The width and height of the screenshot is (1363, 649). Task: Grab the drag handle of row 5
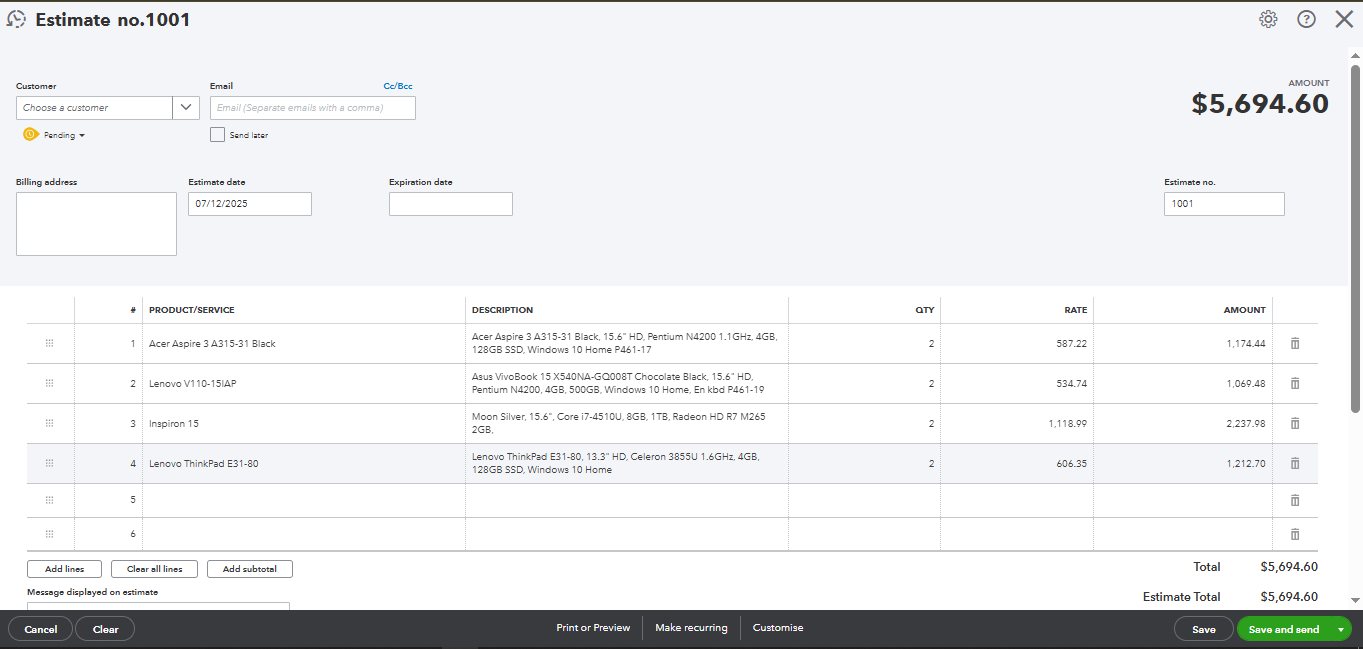point(49,500)
